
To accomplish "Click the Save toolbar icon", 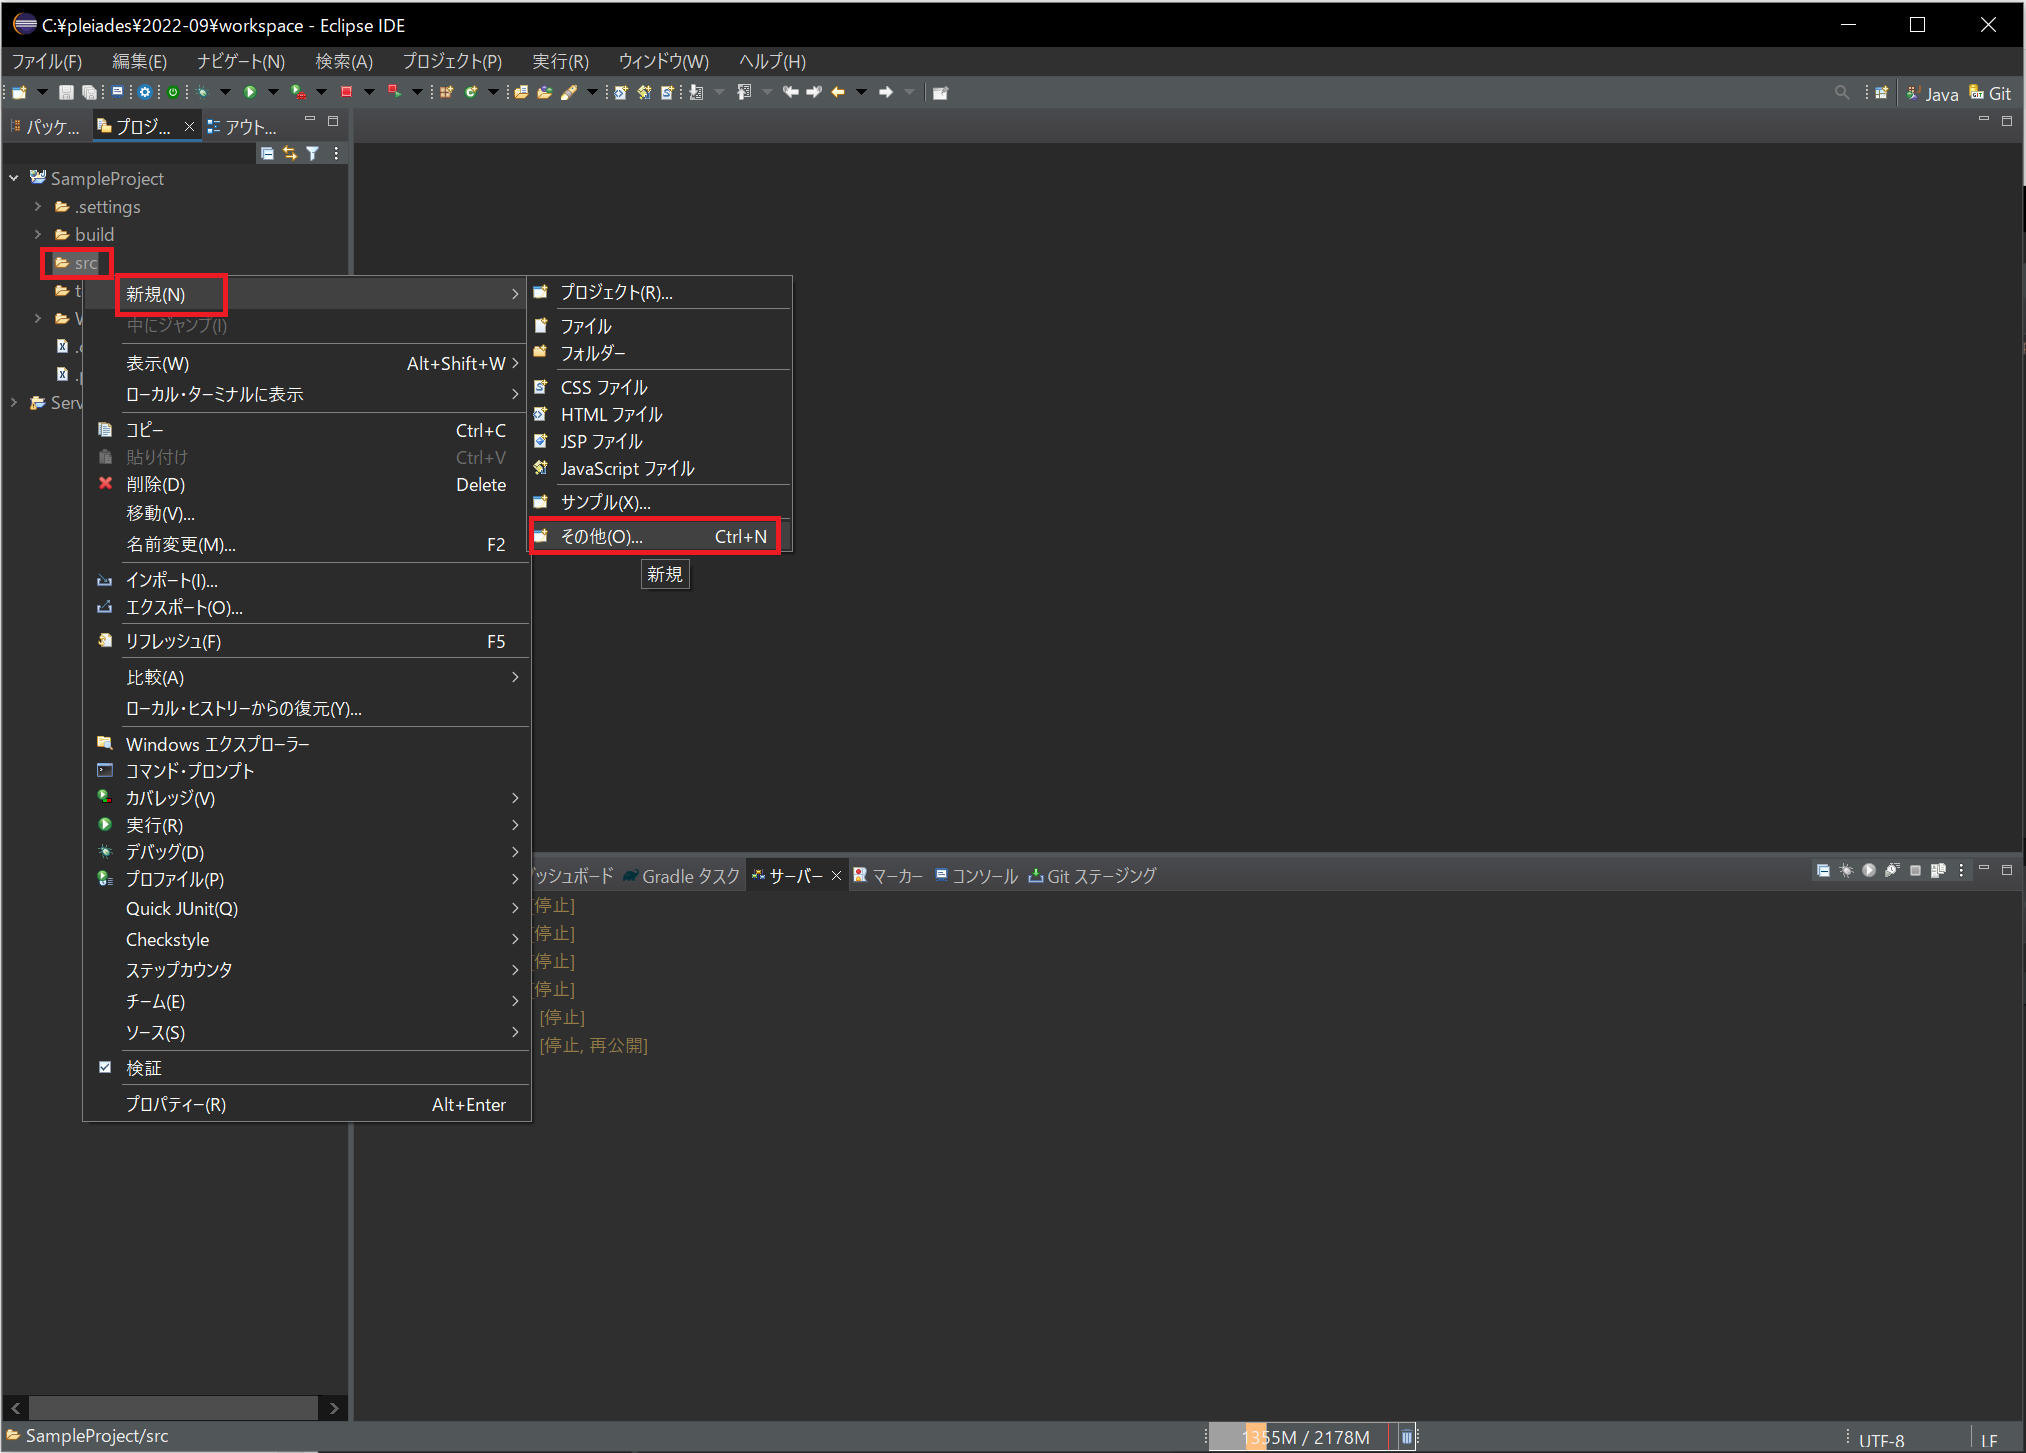I will [66, 92].
